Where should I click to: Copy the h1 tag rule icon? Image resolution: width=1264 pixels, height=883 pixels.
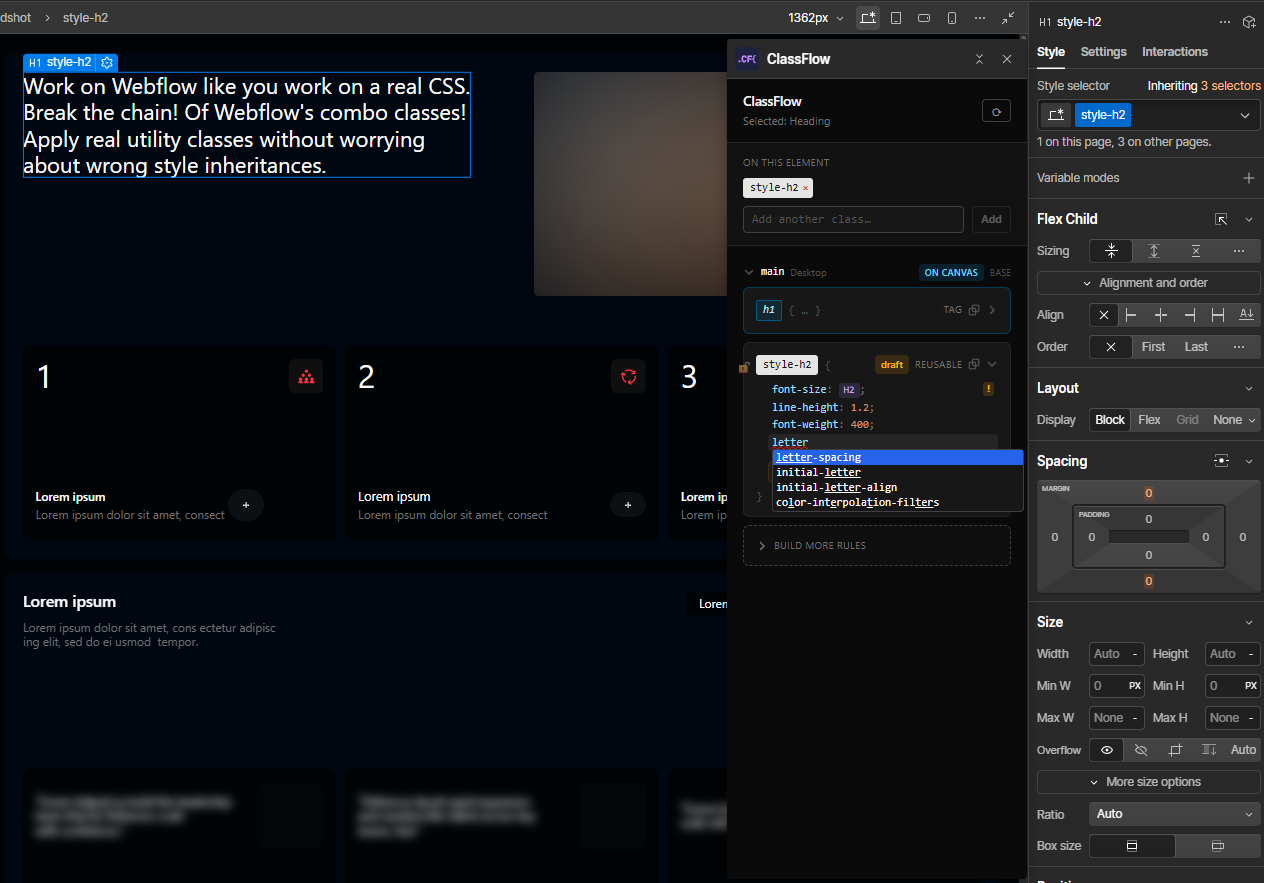click(x=973, y=310)
